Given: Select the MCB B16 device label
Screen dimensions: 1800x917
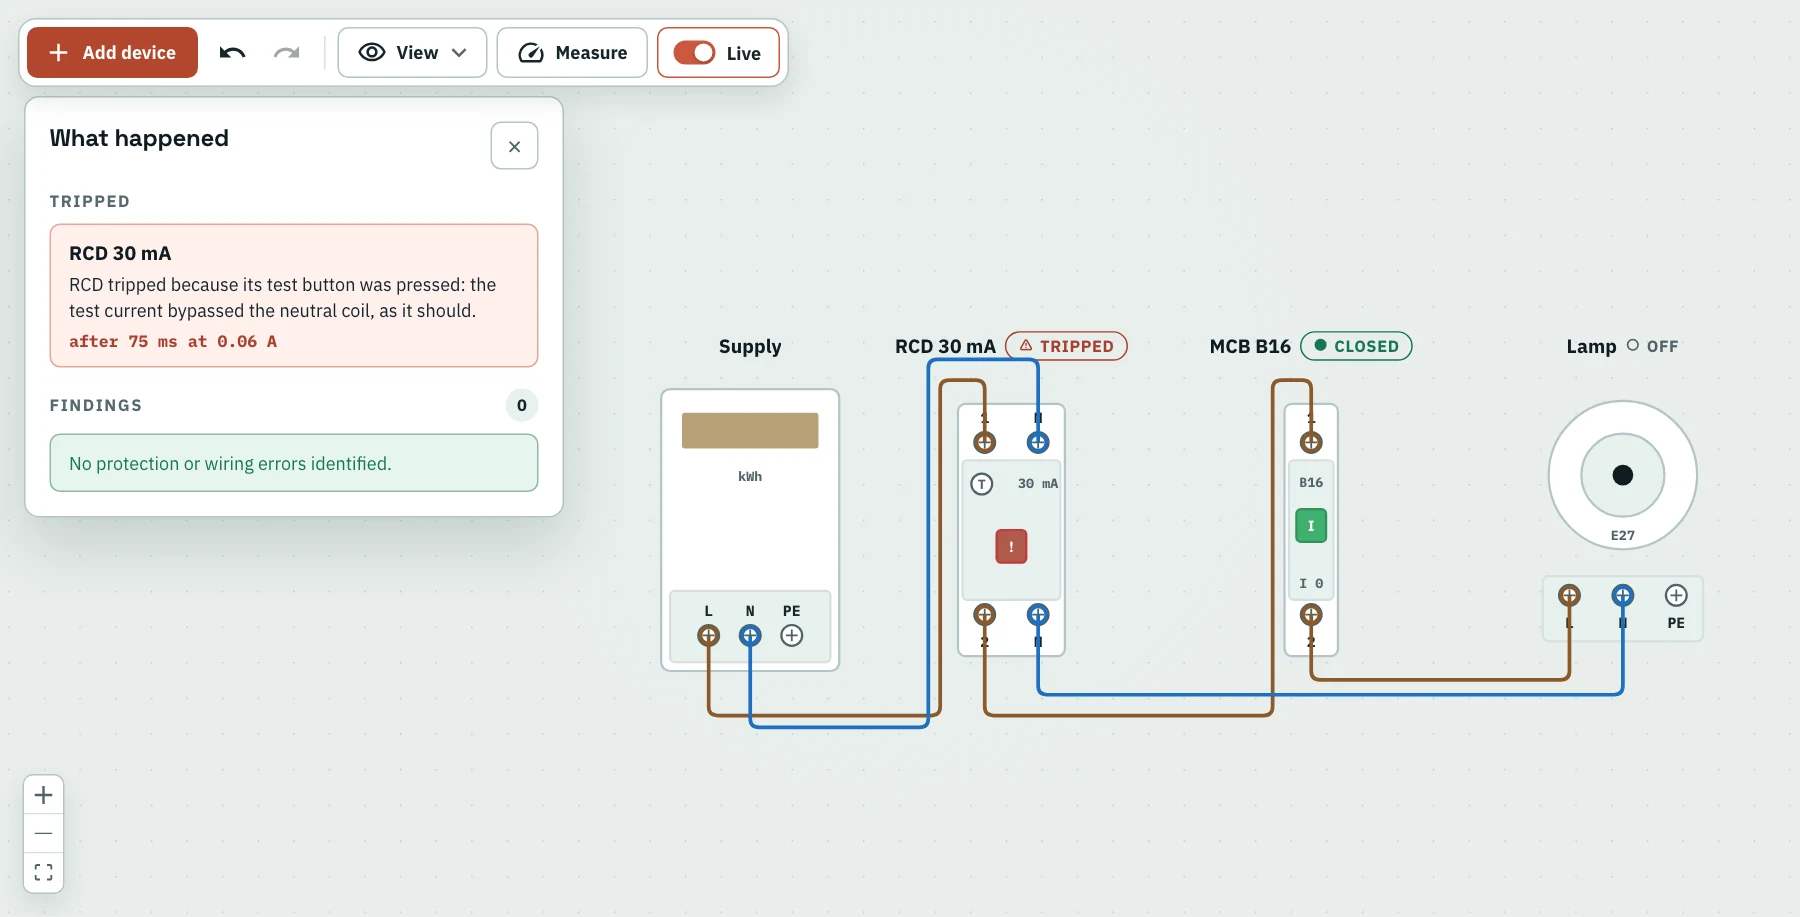Looking at the screenshot, I should [x=1250, y=346].
